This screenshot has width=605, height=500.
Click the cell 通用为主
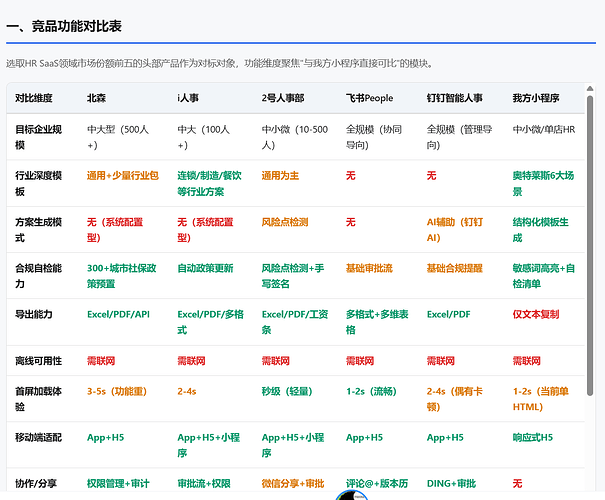[280, 176]
